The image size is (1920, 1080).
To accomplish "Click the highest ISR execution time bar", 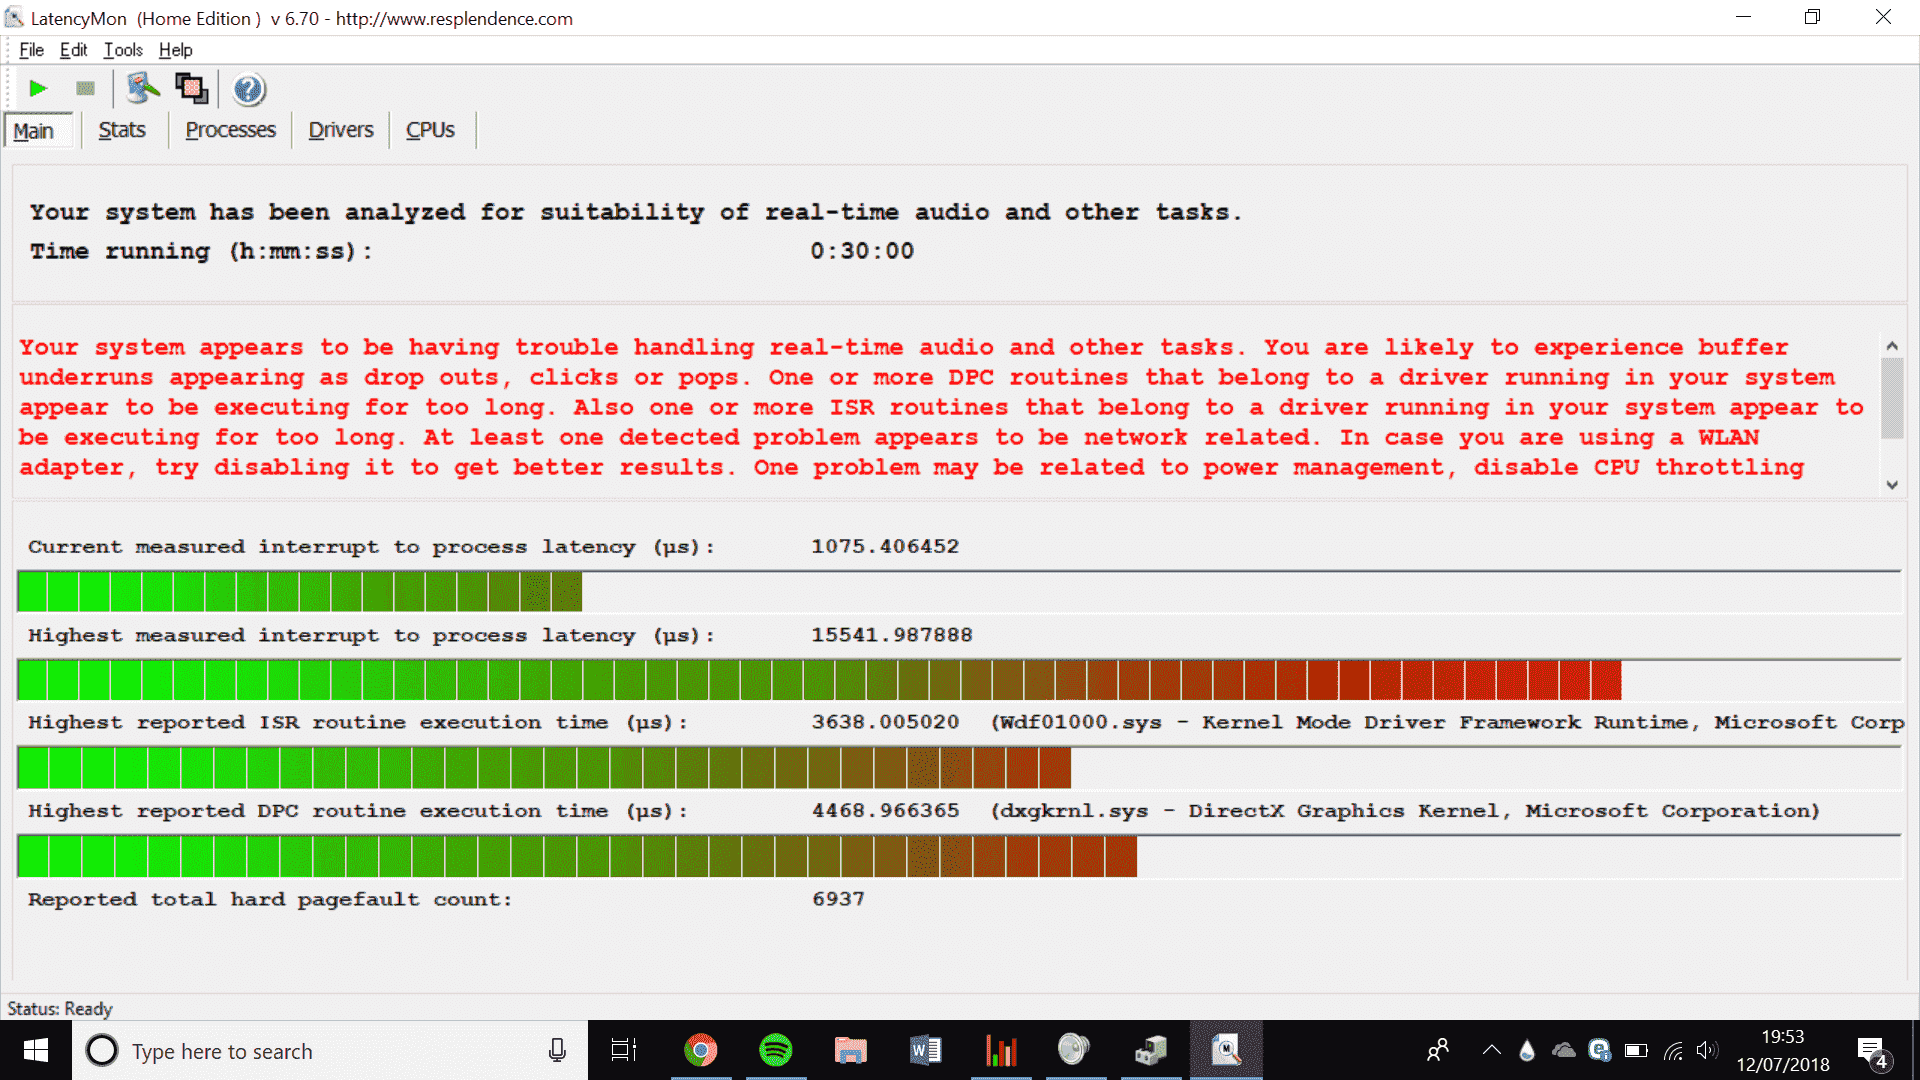I will click(959, 768).
